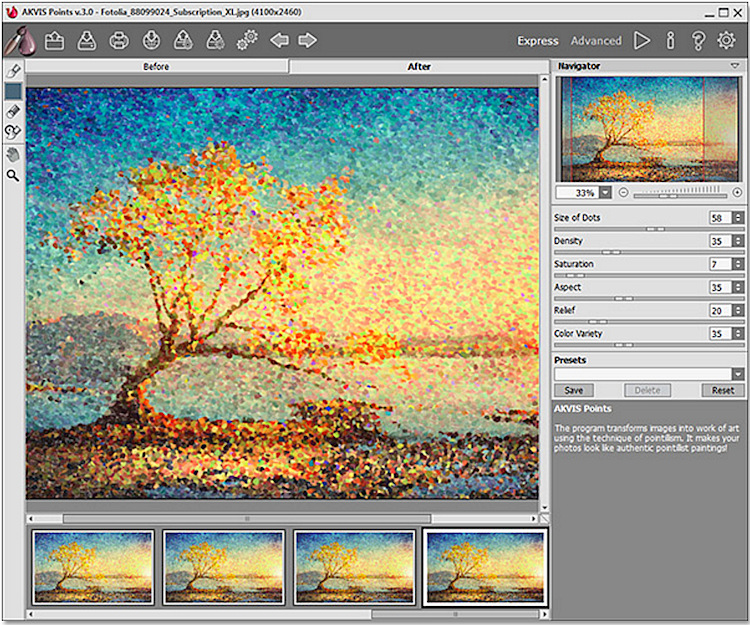Switch to the After tab
Image resolution: width=750 pixels, height=625 pixels.
[x=419, y=67]
